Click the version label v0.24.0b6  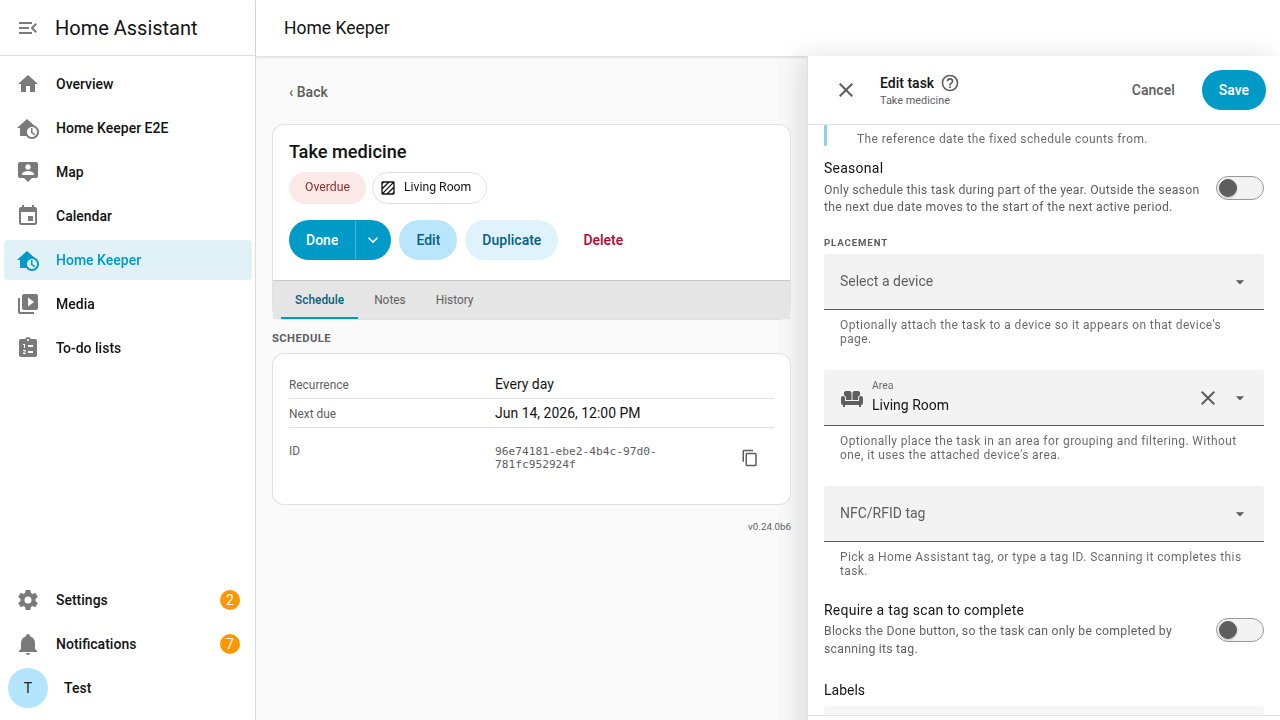pyautogui.click(x=769, y=526)
